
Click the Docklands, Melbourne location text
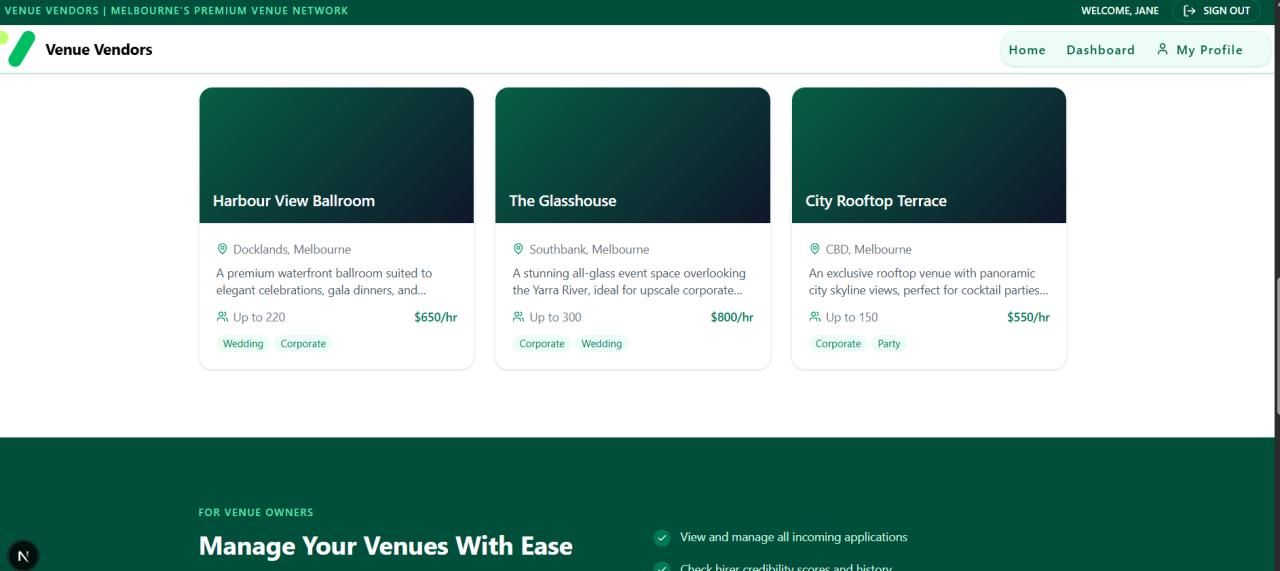coord(292,249)
